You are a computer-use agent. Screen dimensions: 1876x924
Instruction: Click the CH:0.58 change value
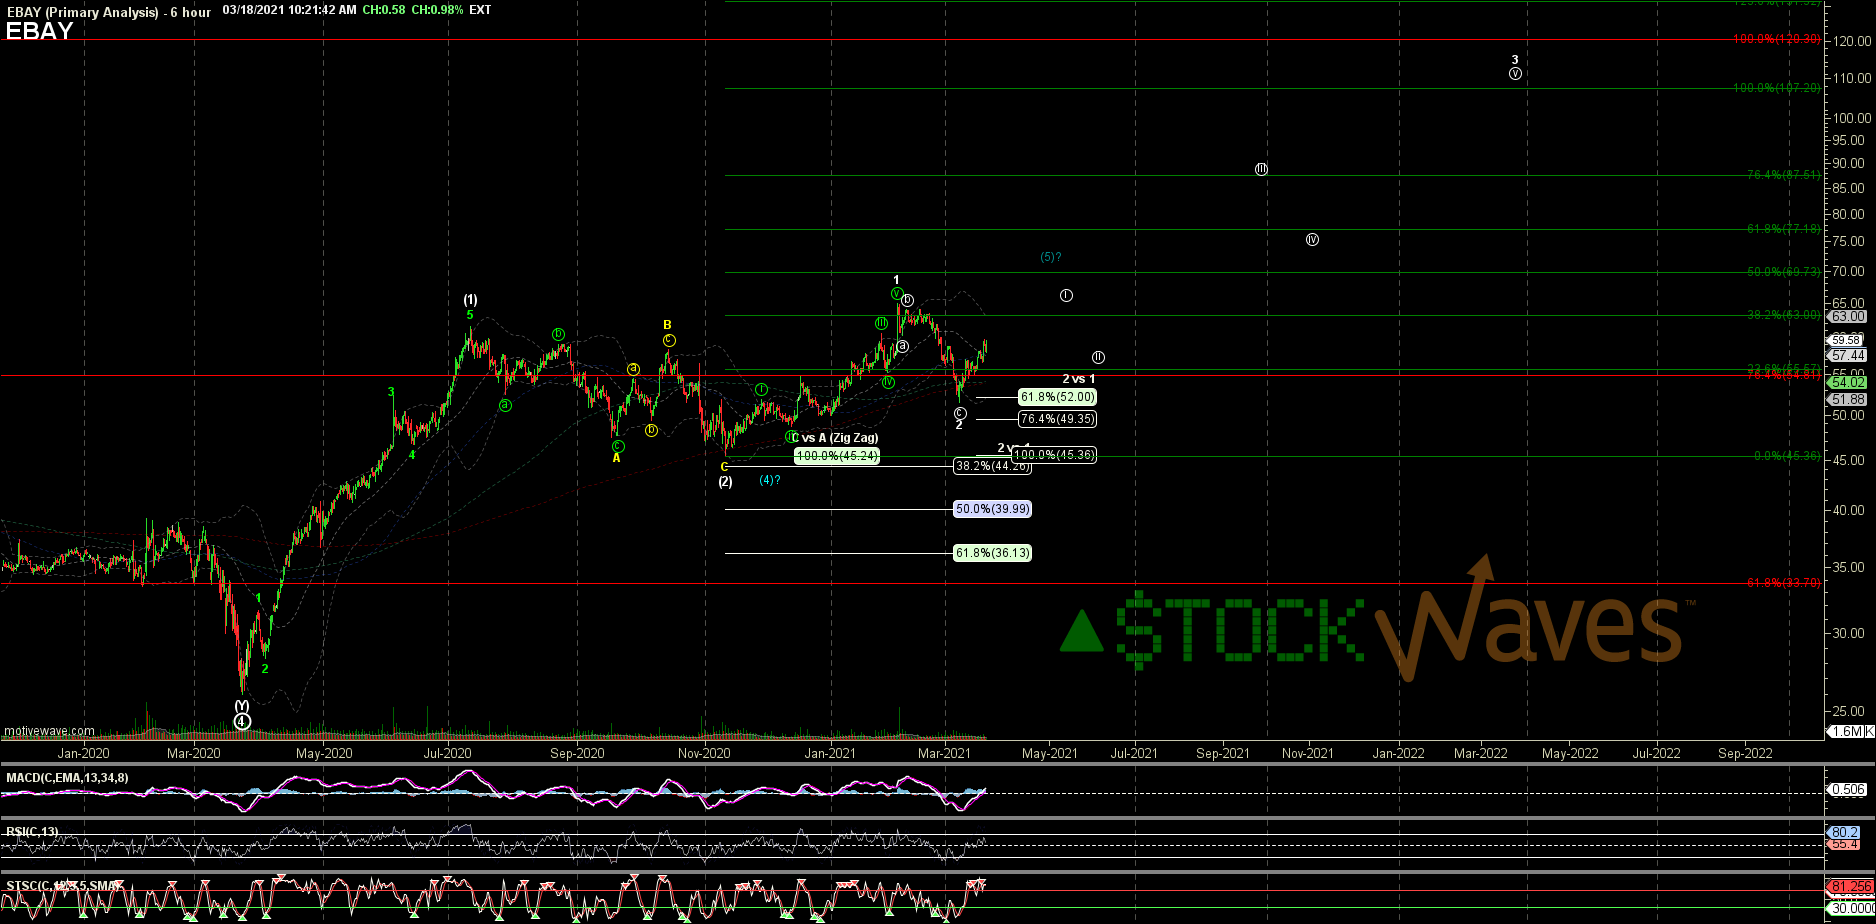[383, 11]
